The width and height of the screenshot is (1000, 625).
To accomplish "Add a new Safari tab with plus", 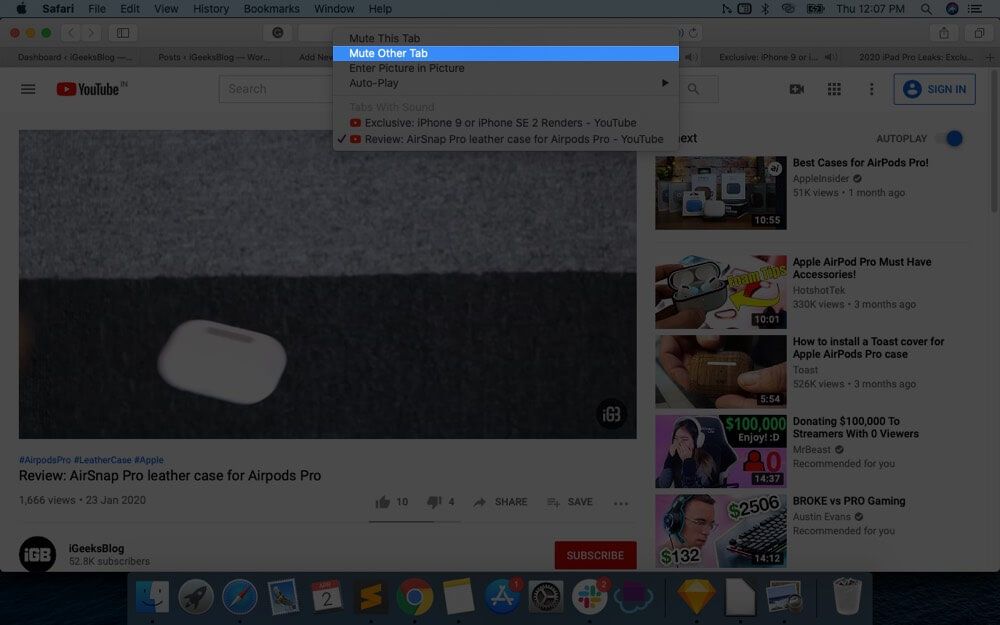I will coord(989,57).
